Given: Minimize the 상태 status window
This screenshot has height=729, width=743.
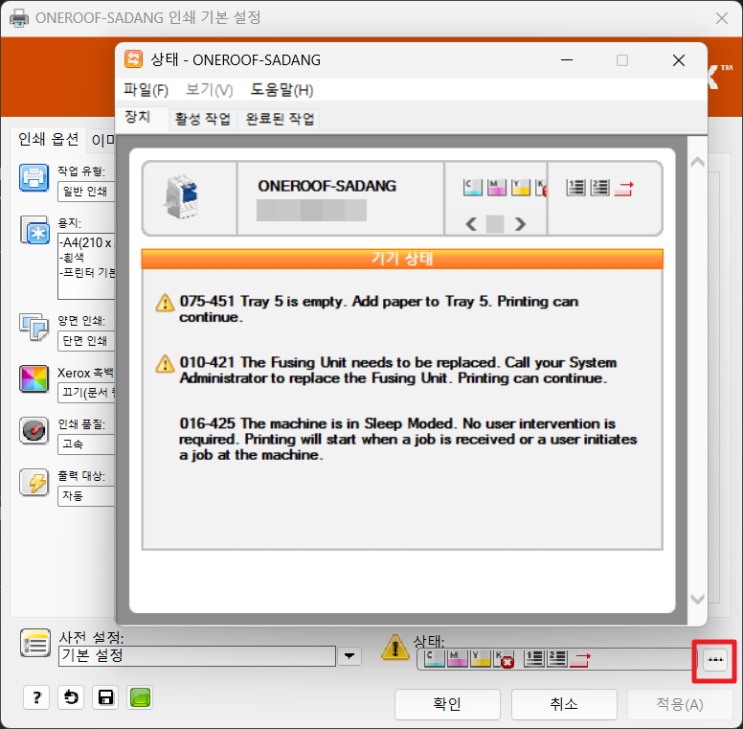Looking at the screenshot, I should pyautogui.click(x=567, y=60).
